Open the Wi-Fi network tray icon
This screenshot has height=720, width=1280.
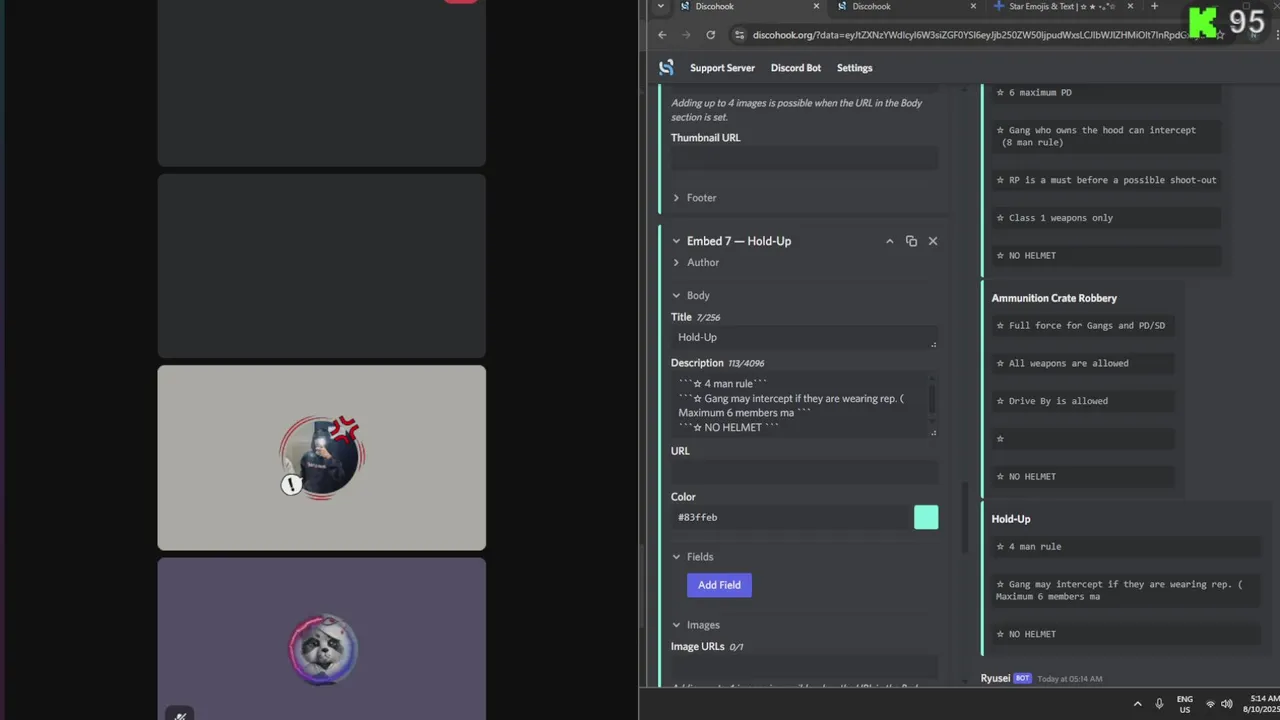coord(1210,704)
